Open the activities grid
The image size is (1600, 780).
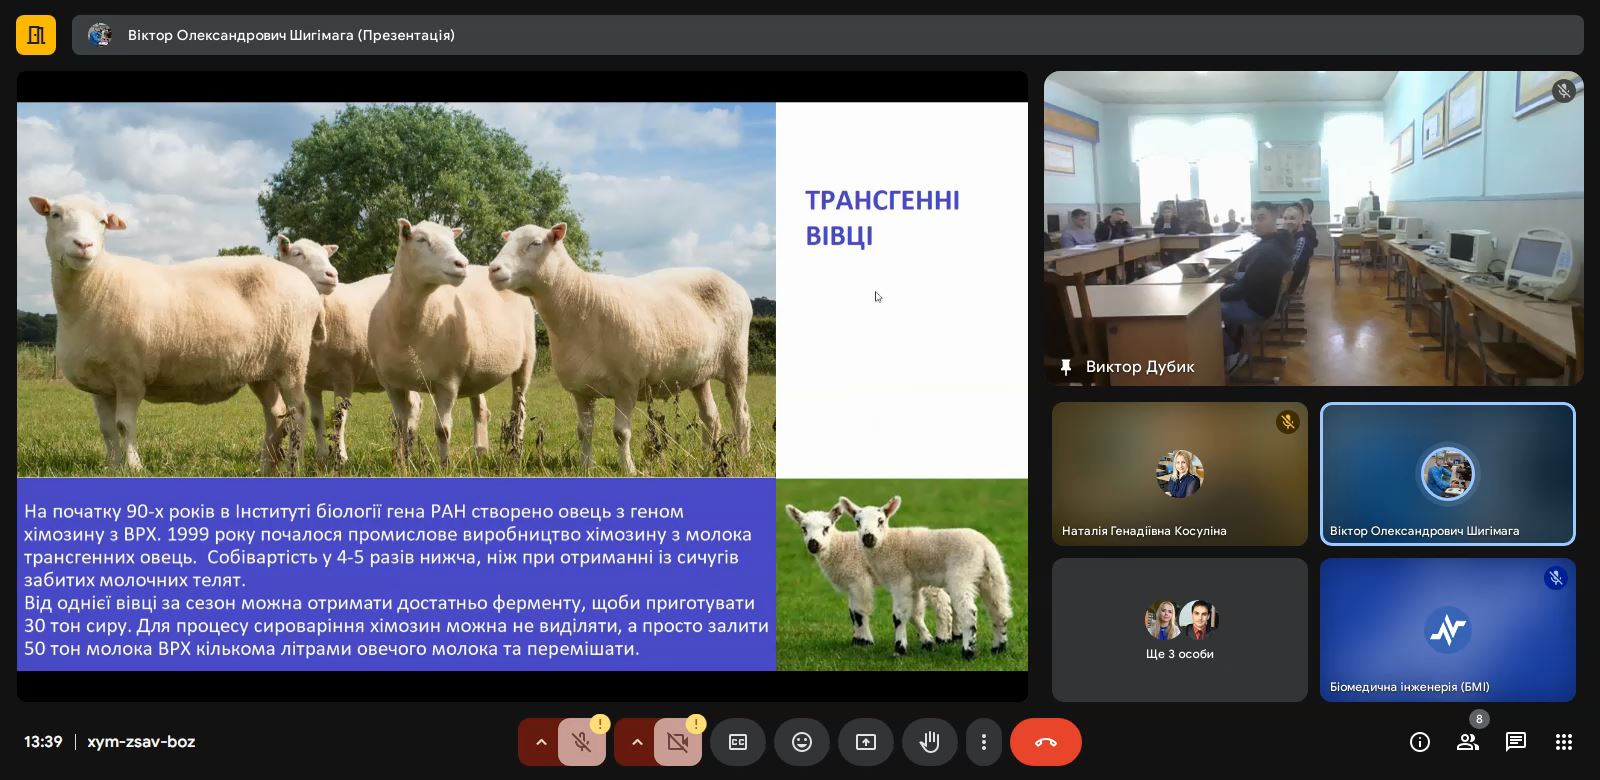[x=1564, y=742]
